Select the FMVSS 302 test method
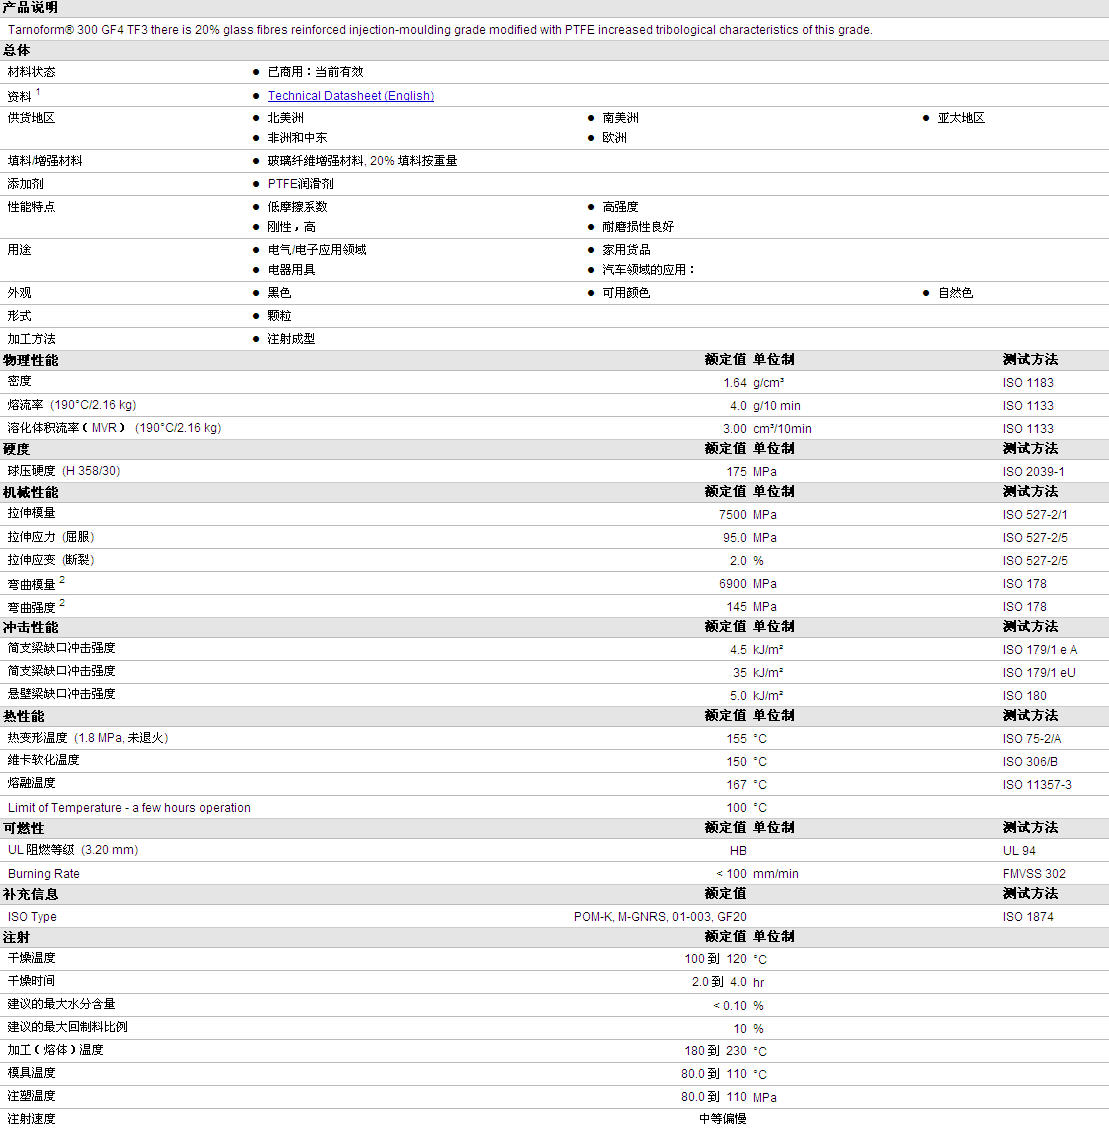Viewport: 1109px width, 1129px height. coord(1034,876)
